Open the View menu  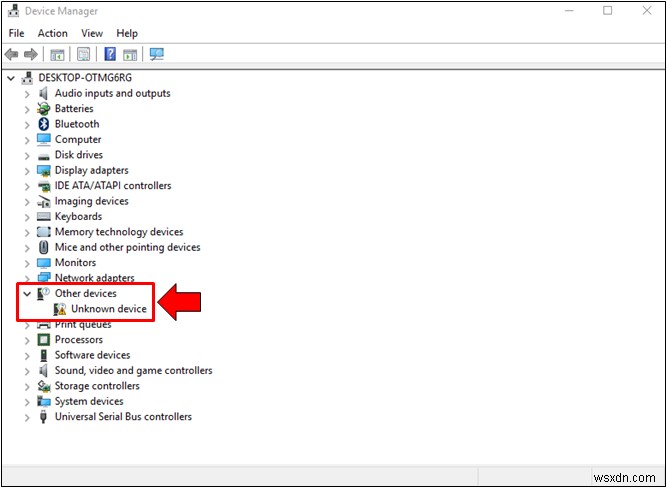(x=92, y=33)
